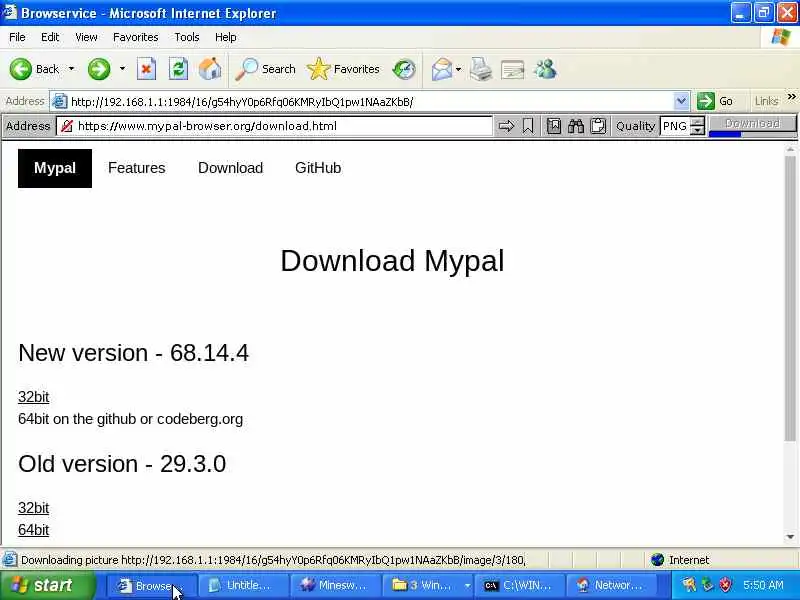Open the 3 Windows Explorer taskbar group
800x600 pixels.
pyautogui.click(x=427, y=586)
